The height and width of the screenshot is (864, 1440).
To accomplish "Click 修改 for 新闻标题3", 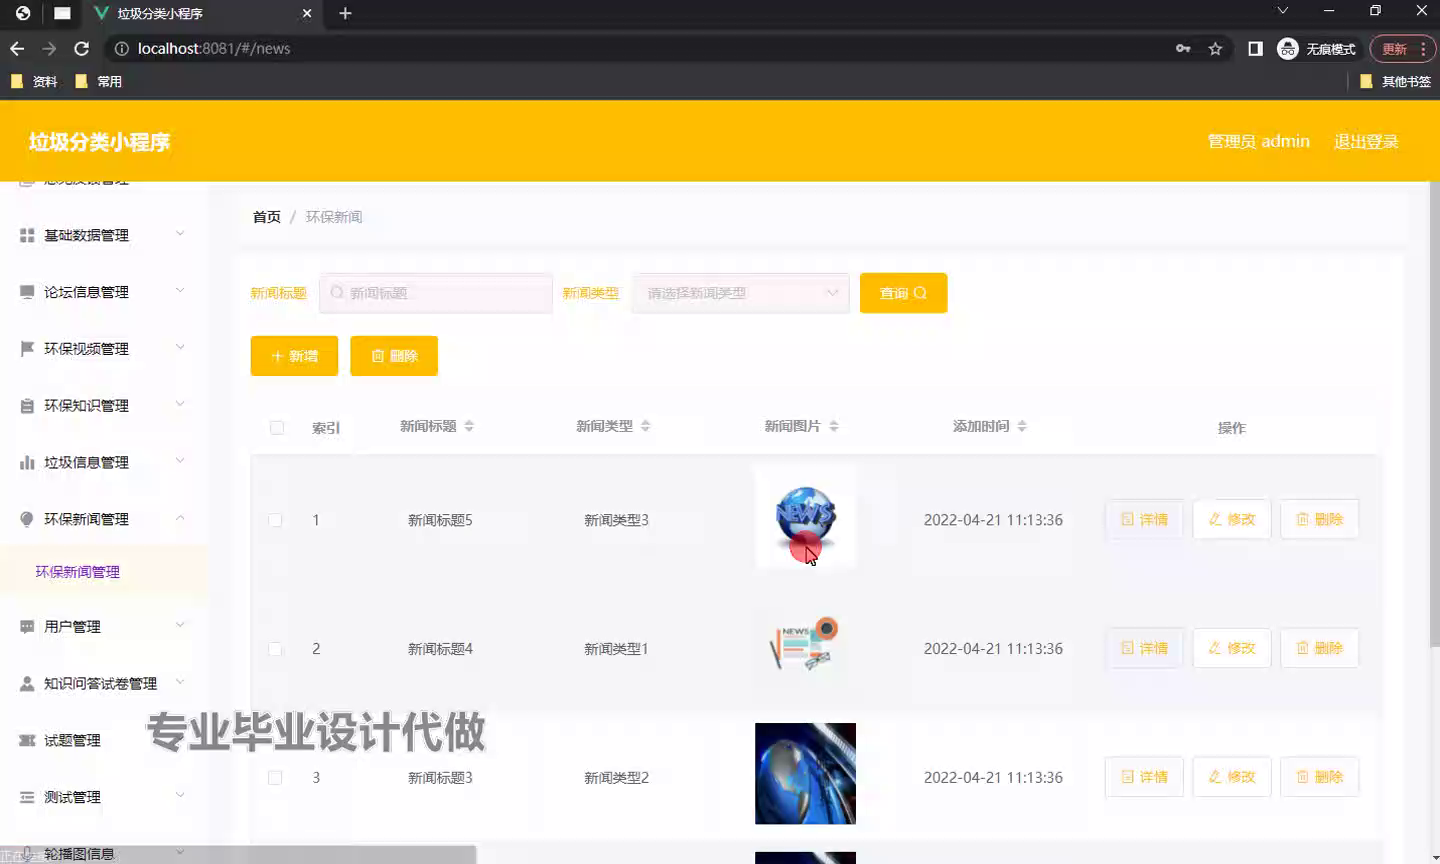I will (1232, 777).
